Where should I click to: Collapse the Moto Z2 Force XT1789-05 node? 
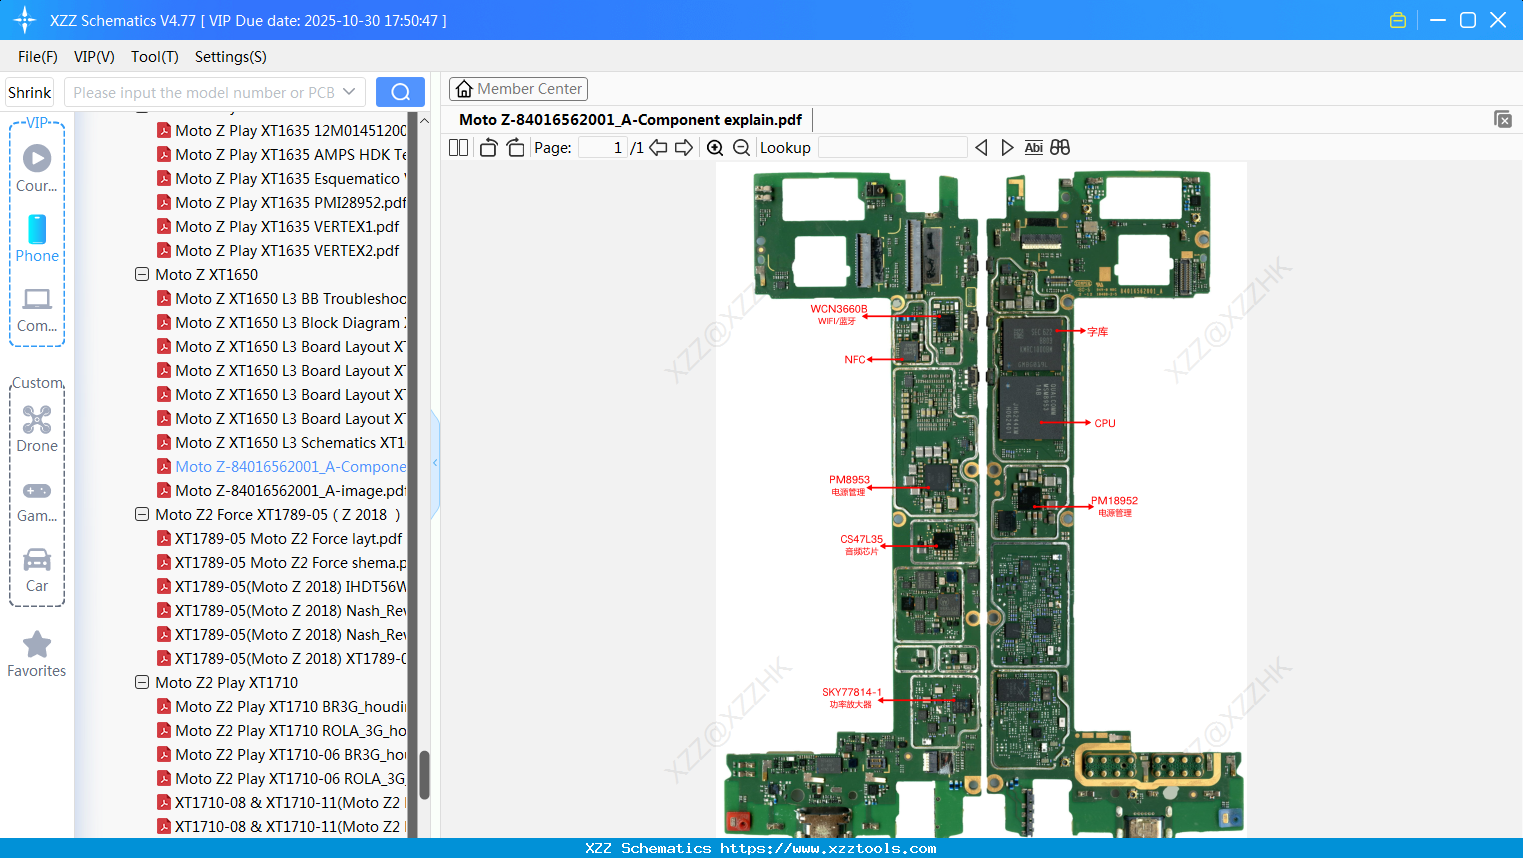pos(141,514)
